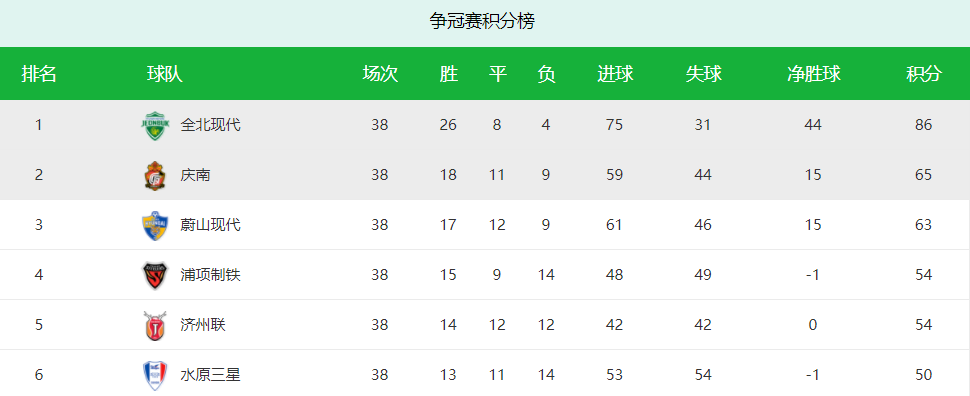Click the 水原三星 team crest

coord(155,376)
